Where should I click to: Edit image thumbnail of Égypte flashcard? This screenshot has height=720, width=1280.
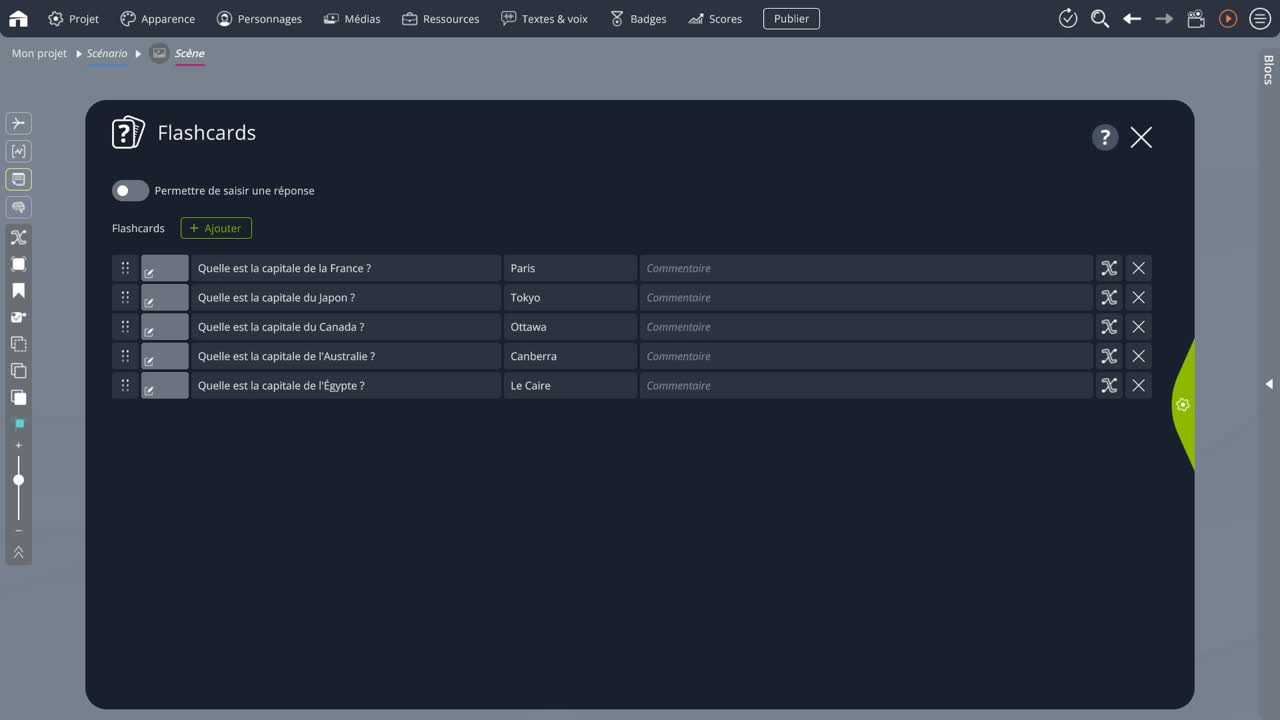(164, 385)
